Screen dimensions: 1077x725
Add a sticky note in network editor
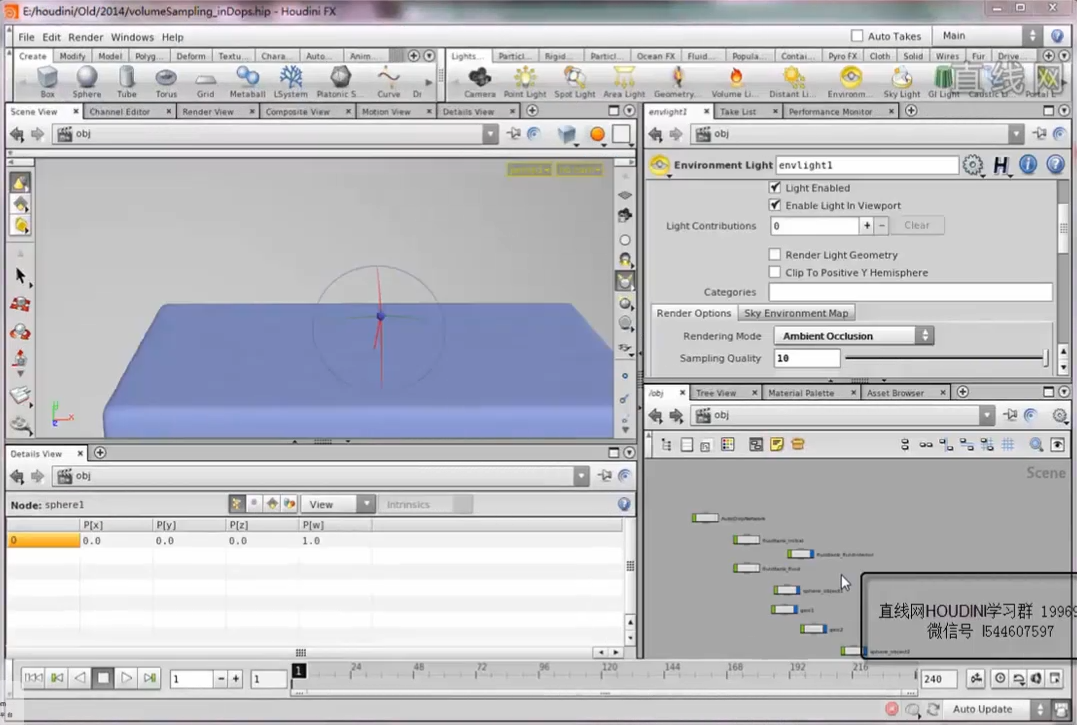[776, 445]
